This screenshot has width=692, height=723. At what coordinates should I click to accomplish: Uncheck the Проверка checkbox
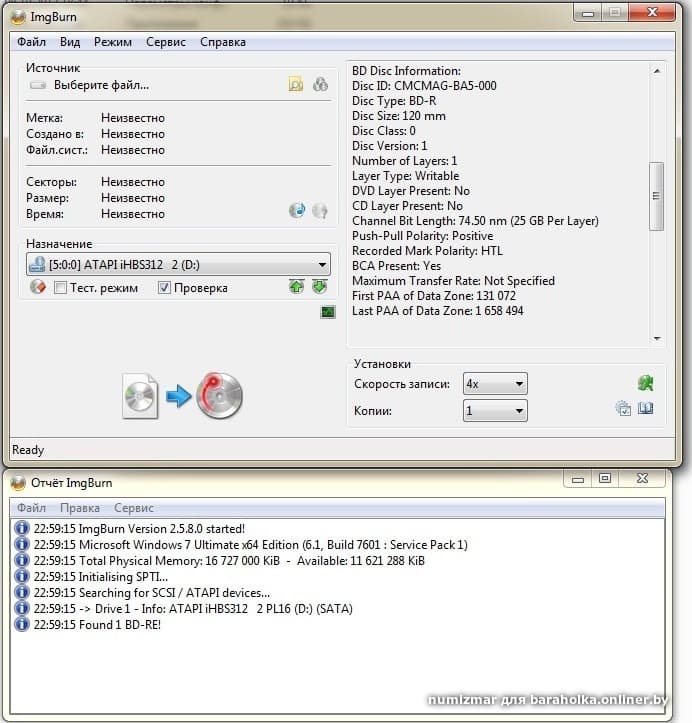(164, 288)
